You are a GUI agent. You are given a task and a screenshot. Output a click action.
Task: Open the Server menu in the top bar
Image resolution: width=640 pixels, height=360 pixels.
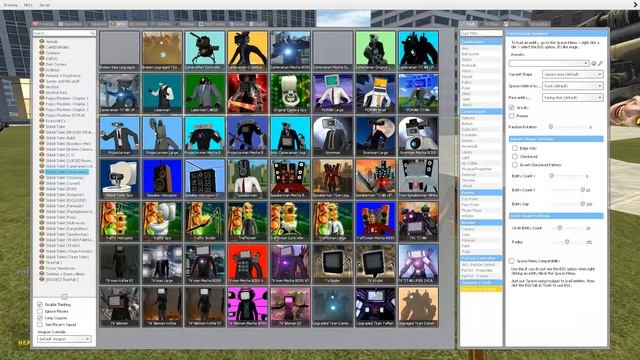click(x=44, y=5)
